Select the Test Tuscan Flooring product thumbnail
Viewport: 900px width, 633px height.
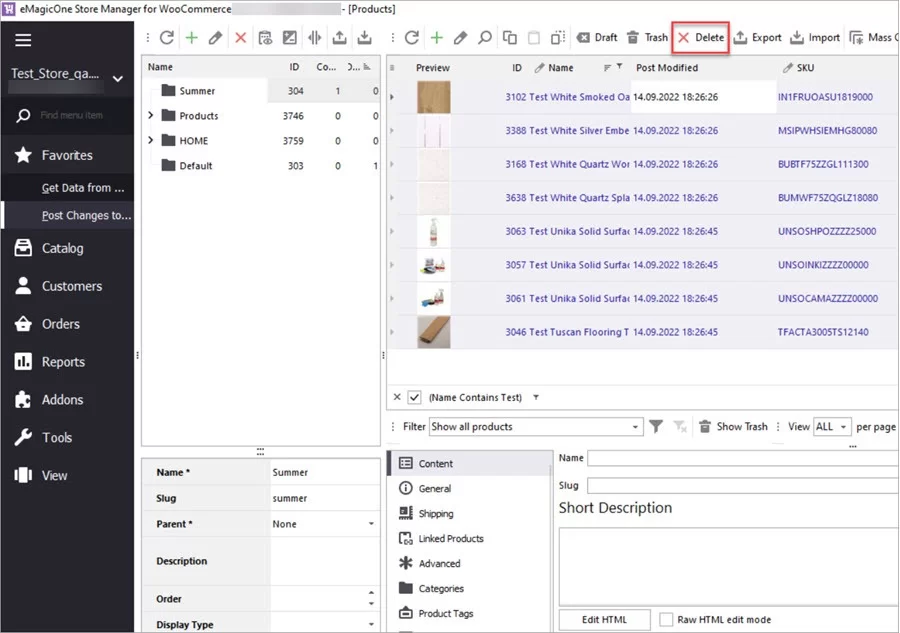tap(433, 331)
